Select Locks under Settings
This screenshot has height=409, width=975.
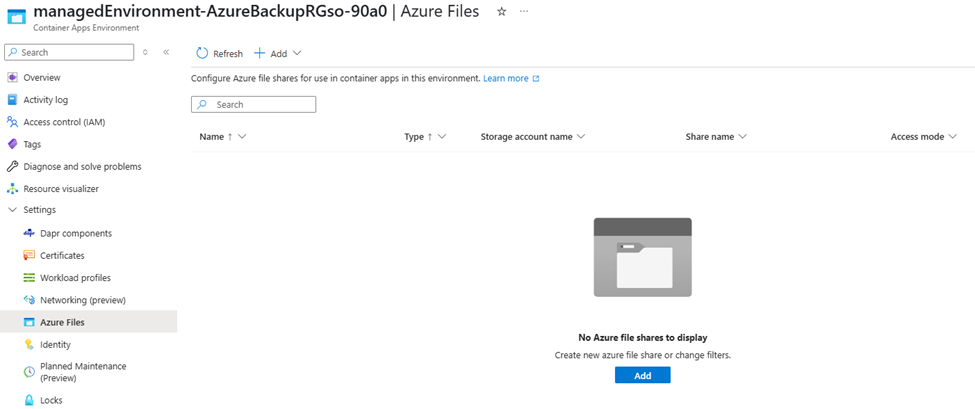point(51,400)
